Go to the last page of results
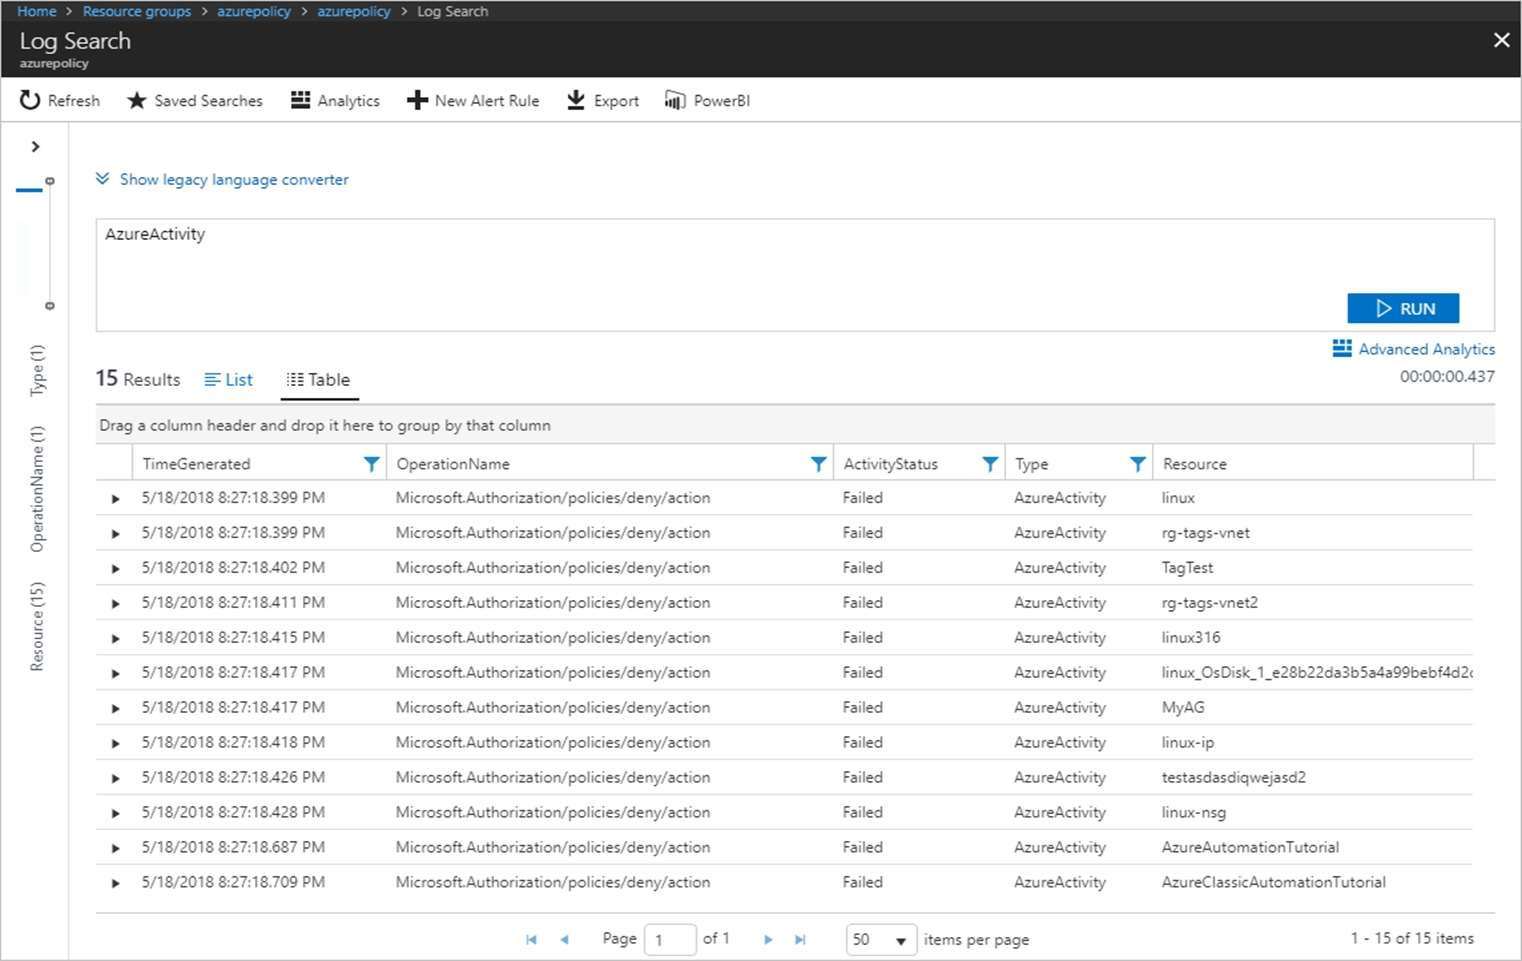The width and height of the screenshot is (1522, 961). pyautogui.click(x=800, y=940)
